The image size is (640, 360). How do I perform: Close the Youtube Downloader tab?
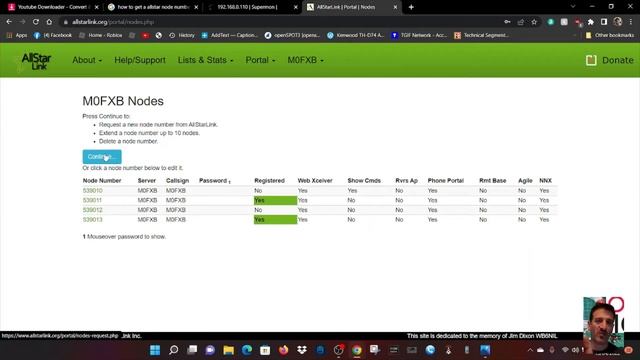tap(97, 7)
